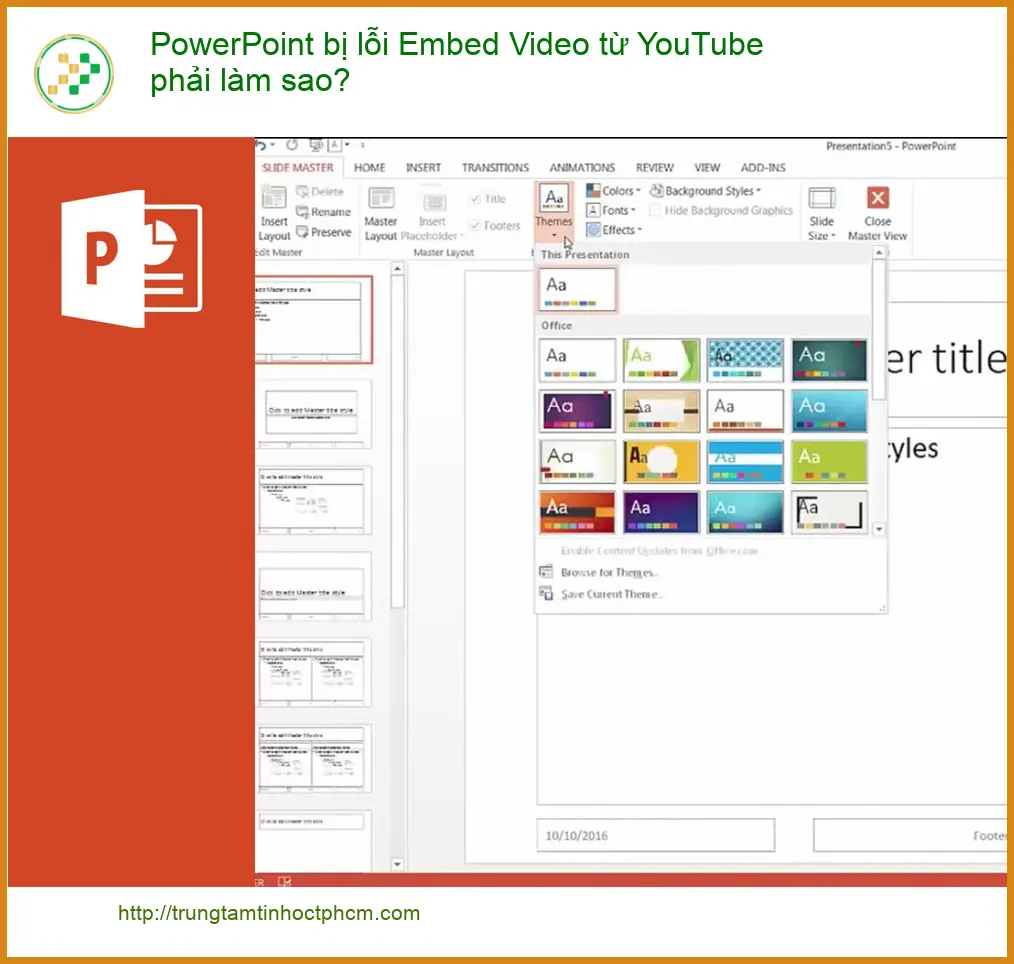The image size is (1014, 964).
Task: Expand Insert Placeholder dropdown arrow
Action: click(x=462, y=236)
